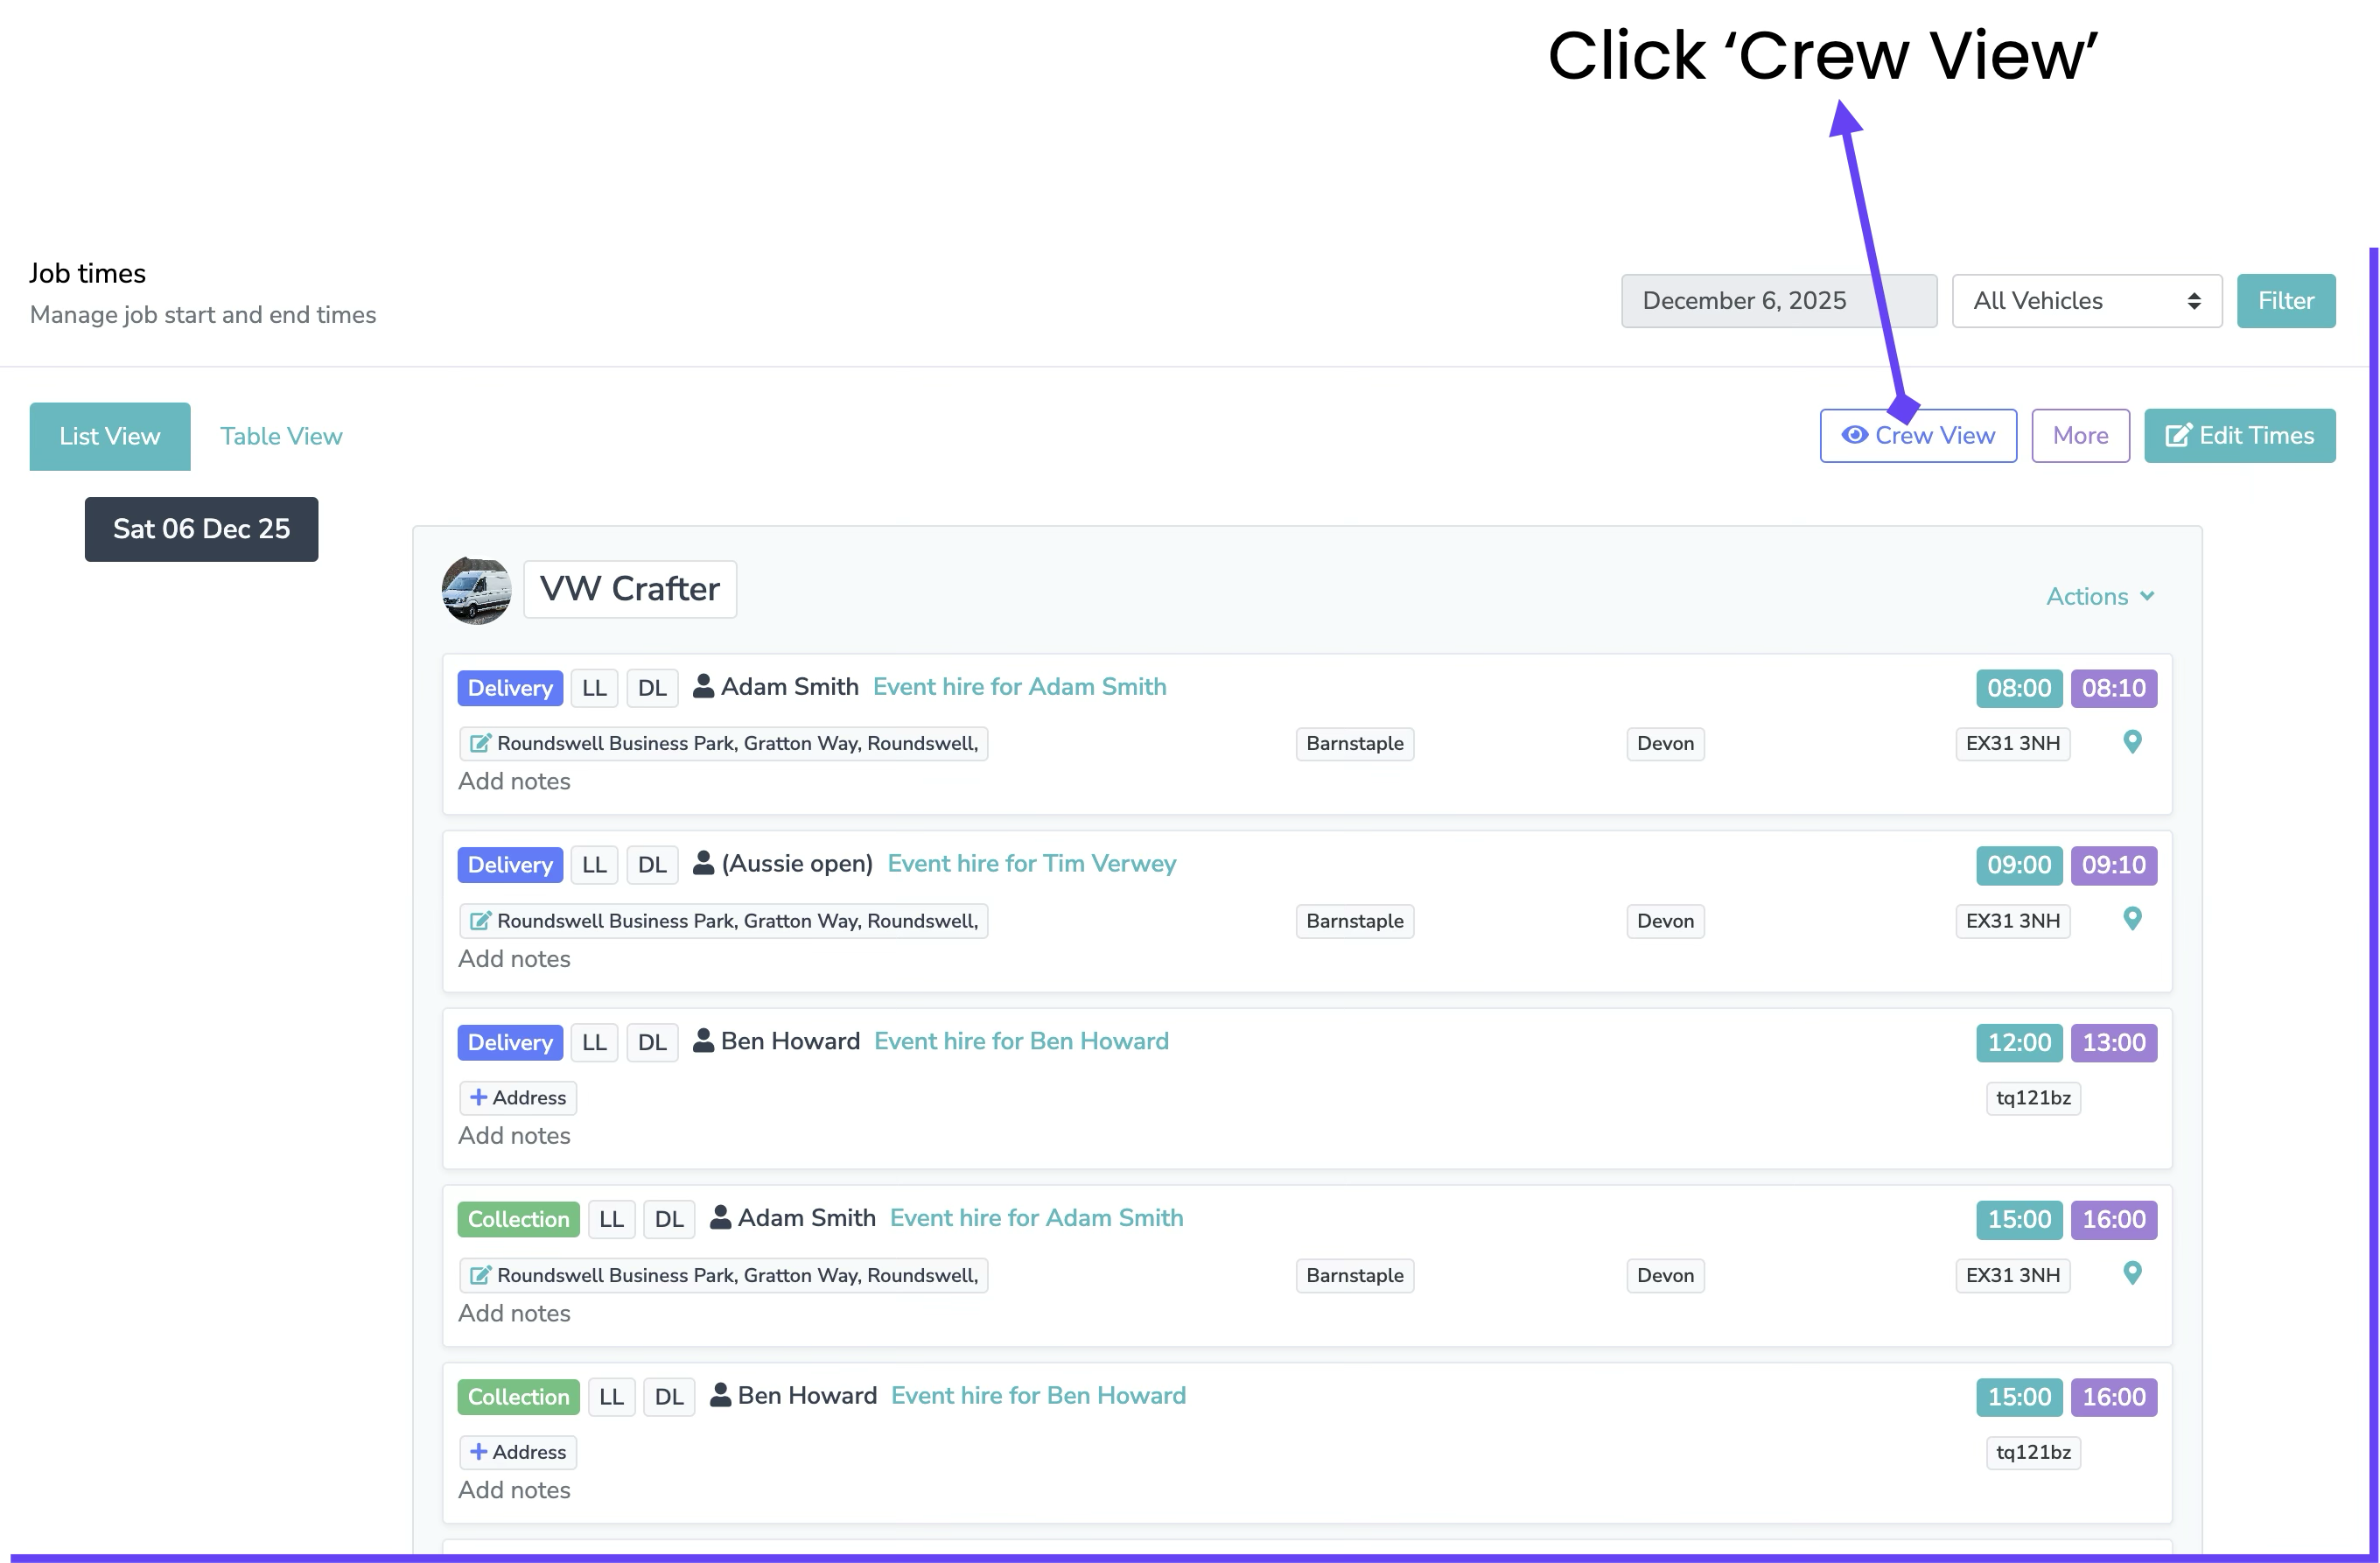The image size is (2380, 1563).
Task: Click person icon beside Ben Howard delivery
Action: click(703, 1040)
